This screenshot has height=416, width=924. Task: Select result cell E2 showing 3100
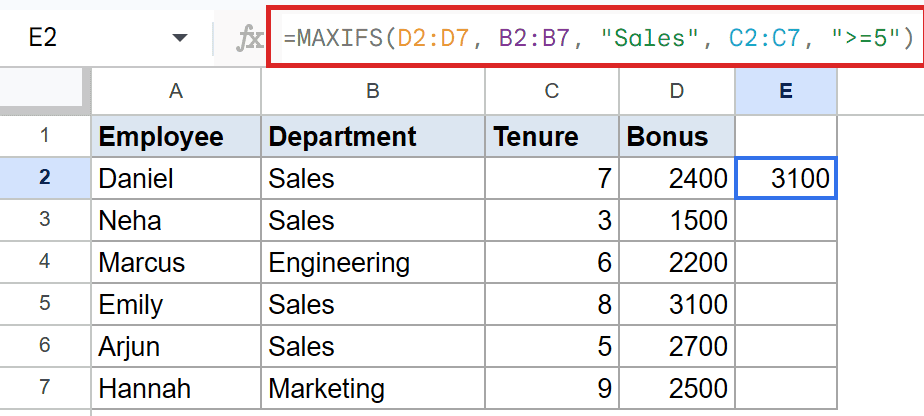(786, 178)
